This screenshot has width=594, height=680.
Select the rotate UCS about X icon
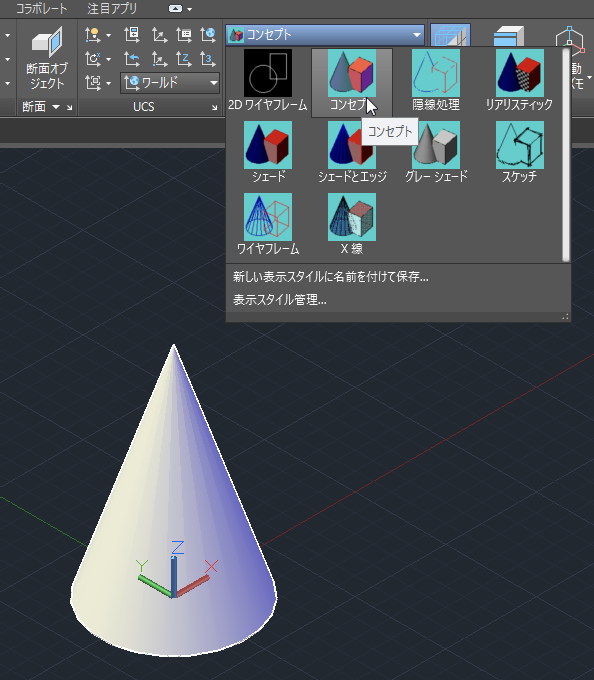[x=93, y=59]
